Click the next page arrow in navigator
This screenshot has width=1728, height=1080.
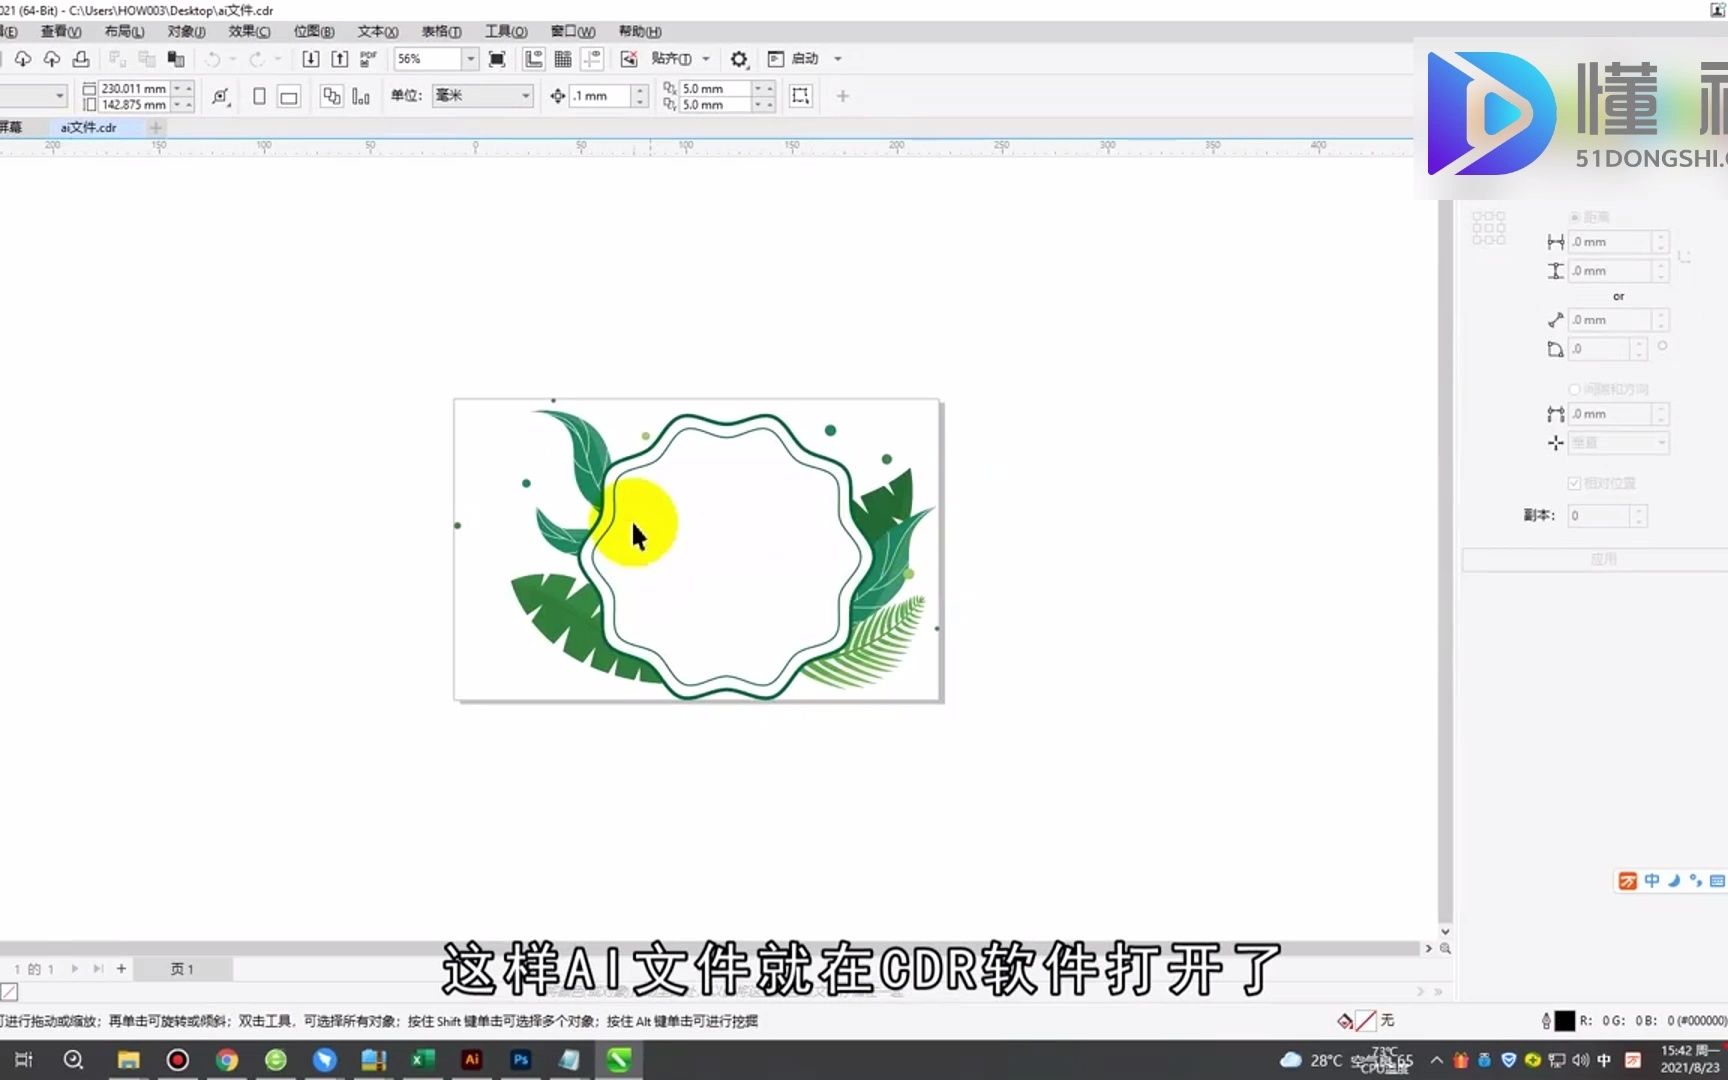click(x=74, y=968)
